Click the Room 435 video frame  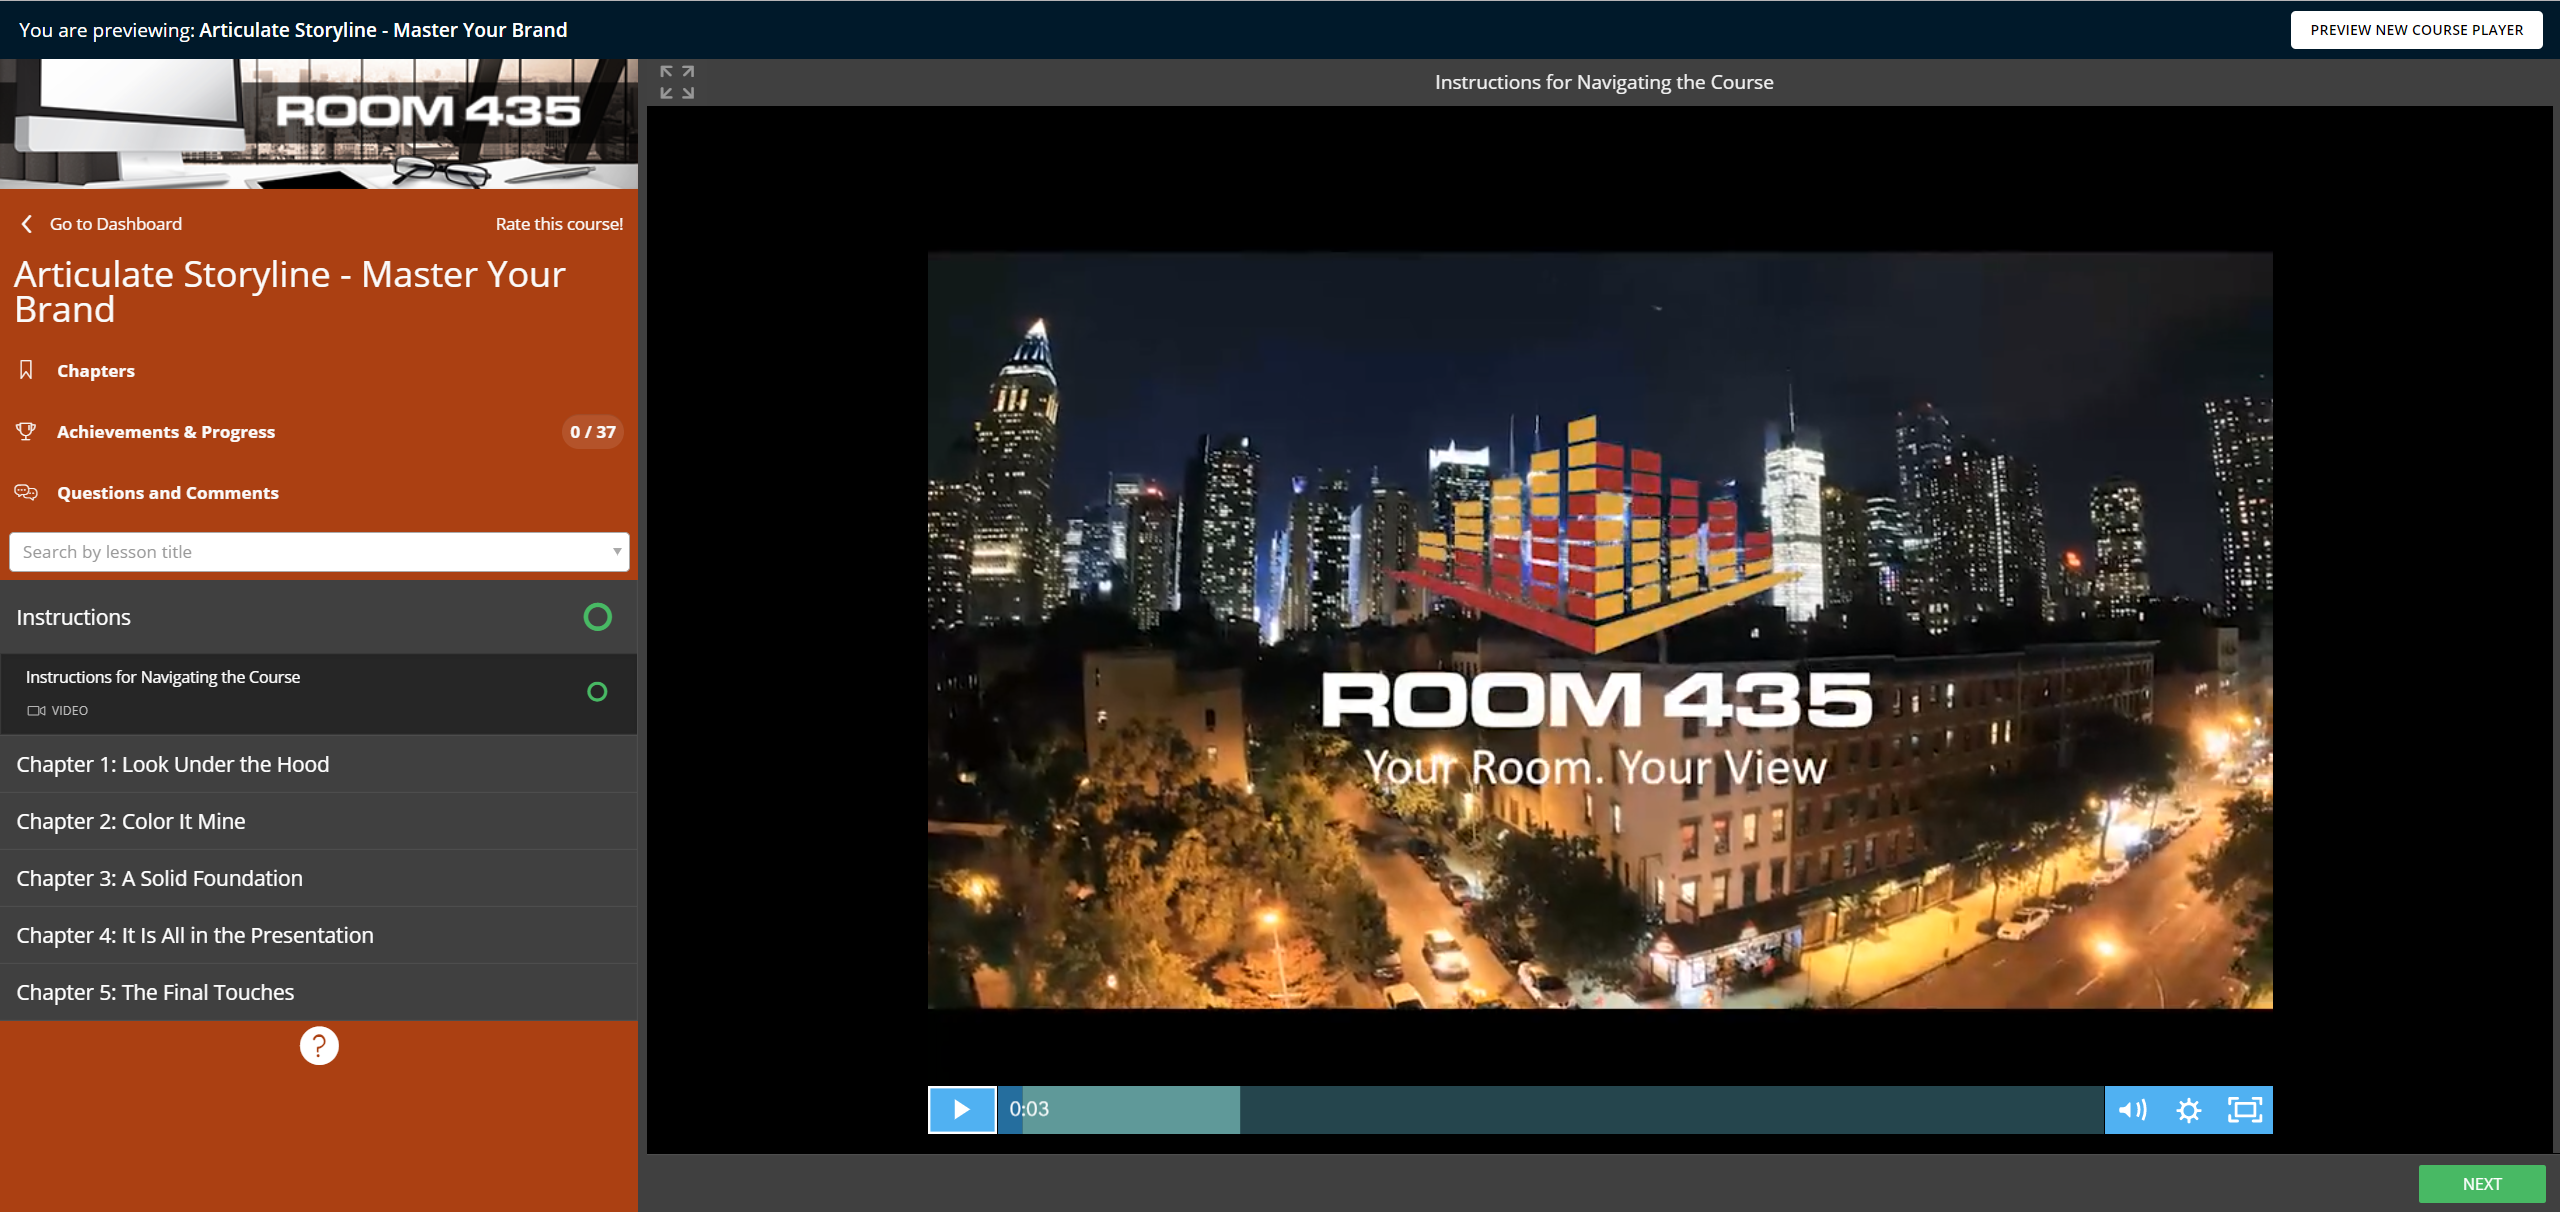(x=1600, y=630)
